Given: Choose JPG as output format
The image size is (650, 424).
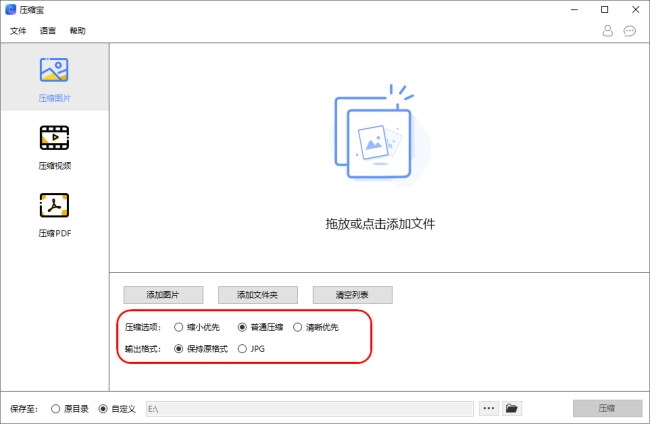Looking at the screenshot, I should (242, 349).
